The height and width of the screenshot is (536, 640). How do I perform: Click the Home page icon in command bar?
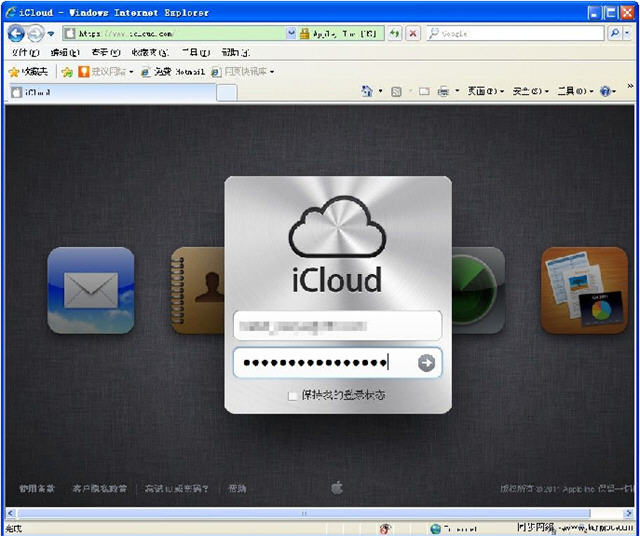pos(367,91)
